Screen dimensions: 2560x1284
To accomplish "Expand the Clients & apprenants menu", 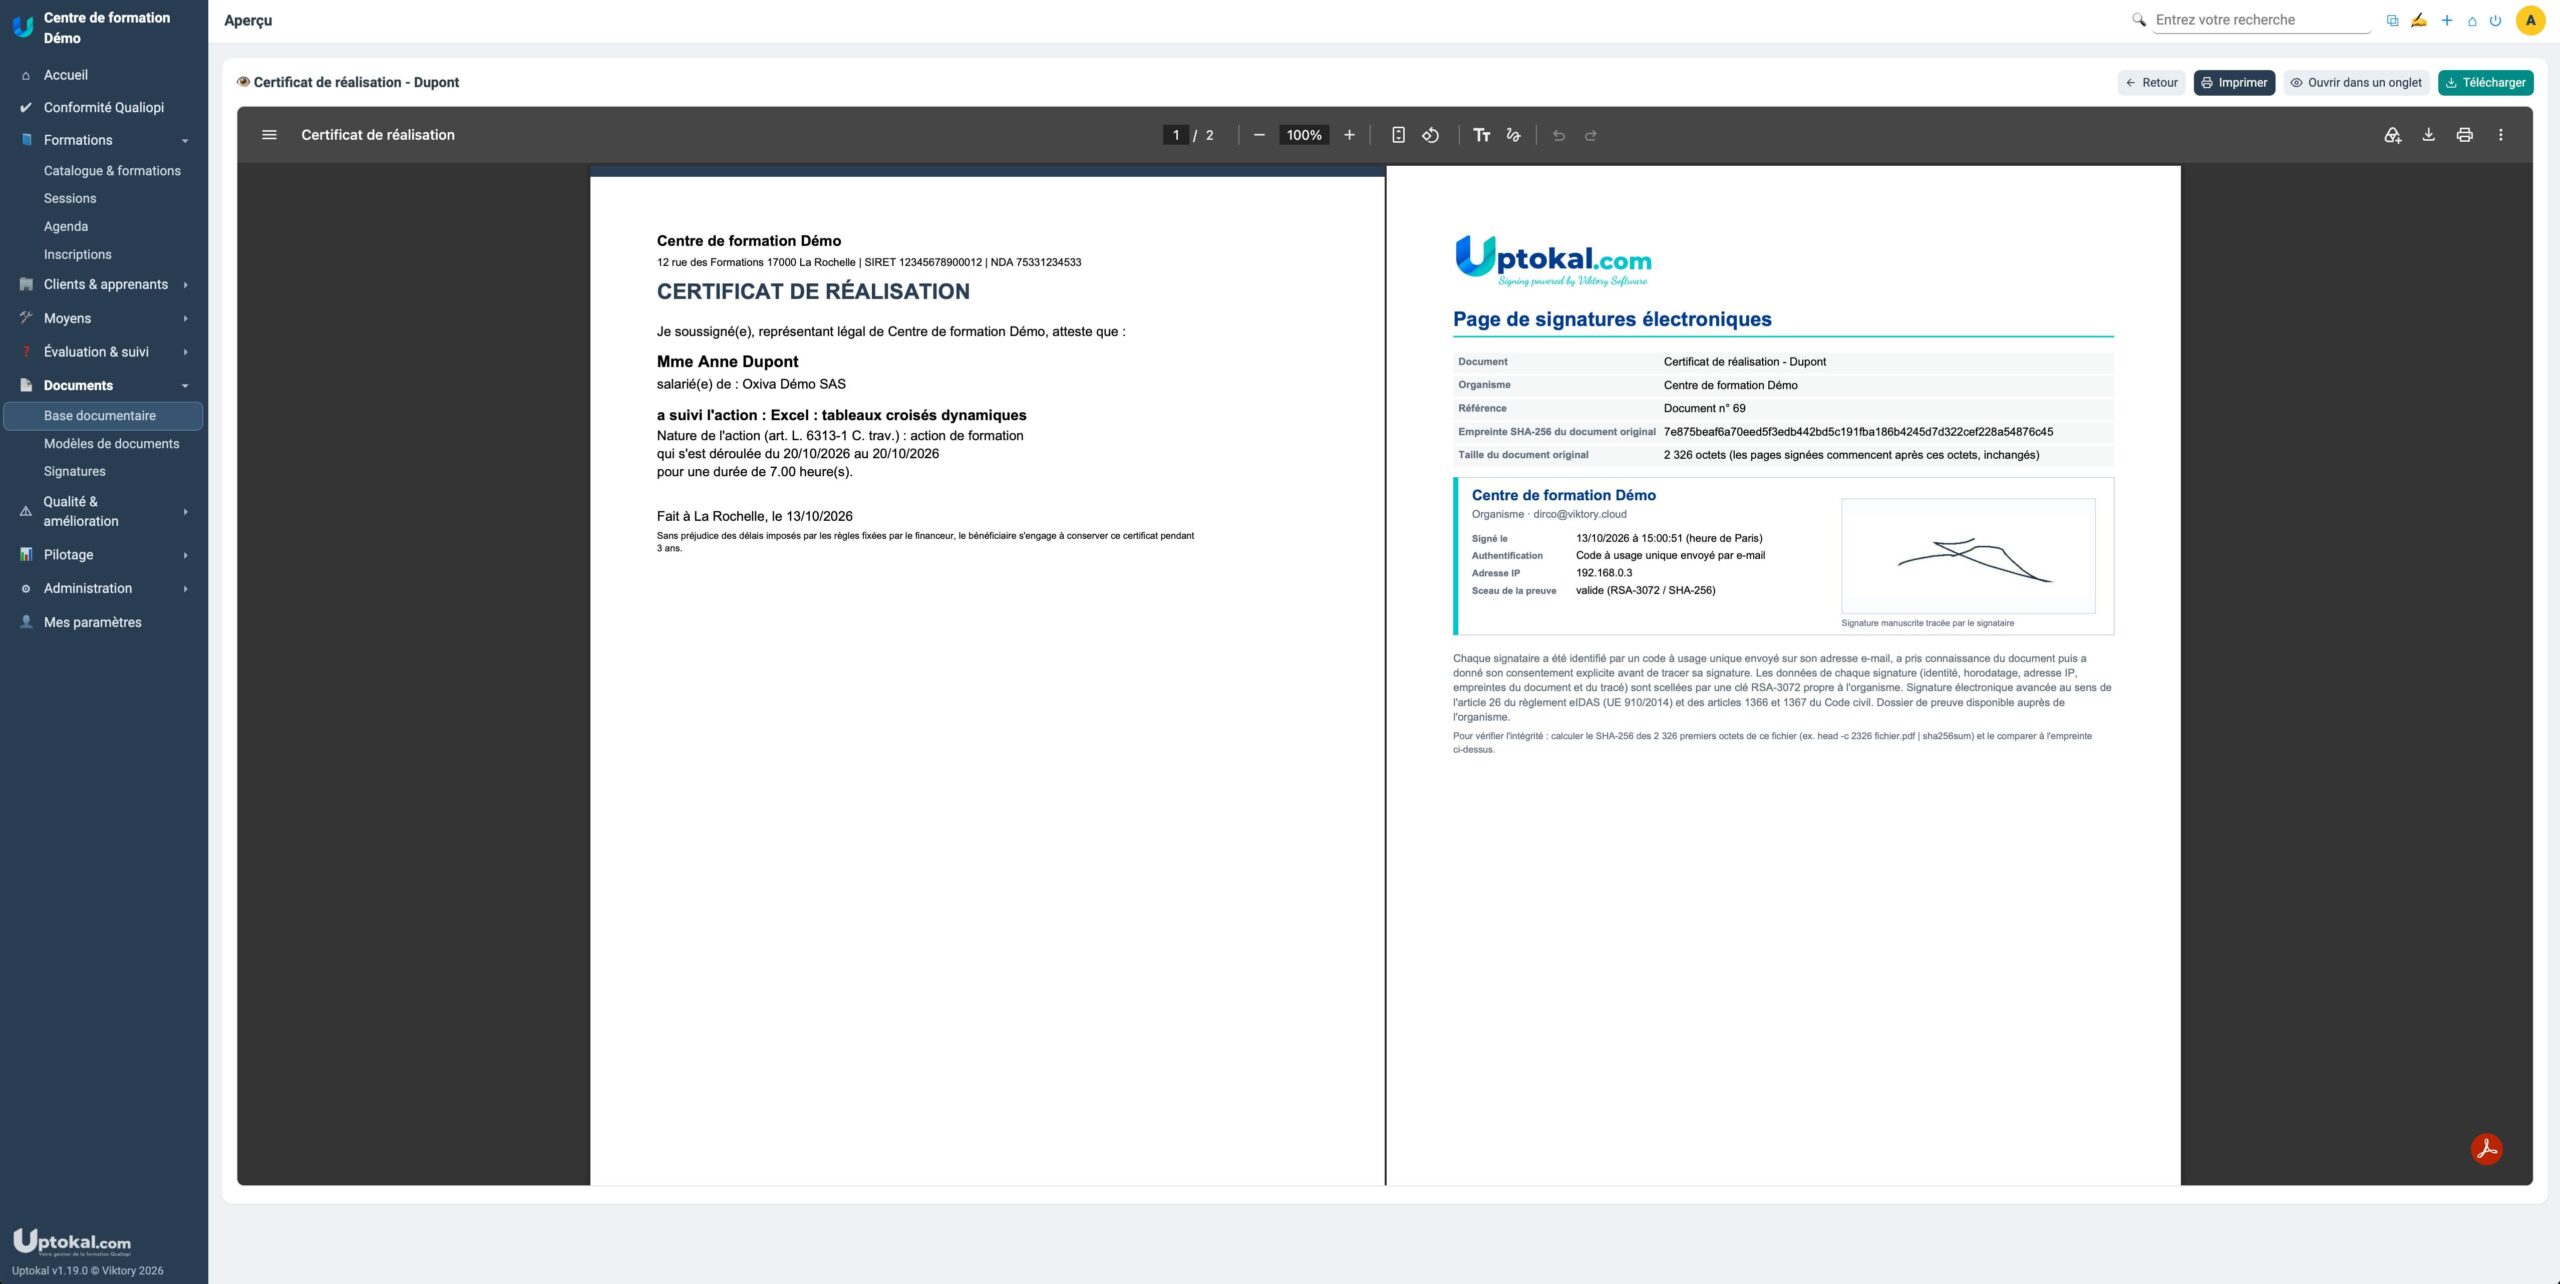I will [104, 284].
